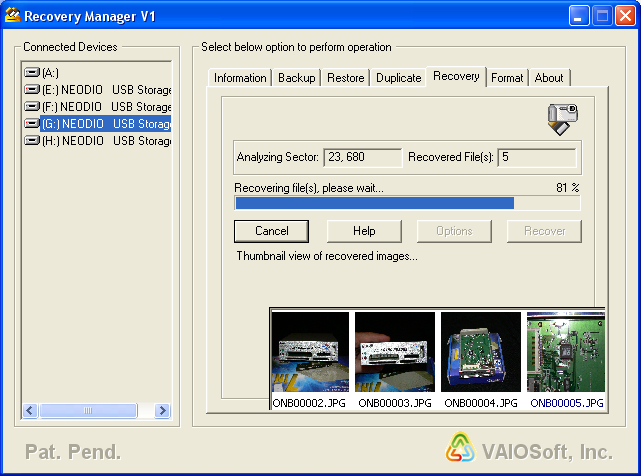Select the ONB00002.JPG thumbnail
The height and width of the screenshot is (476, 641).
310,352
